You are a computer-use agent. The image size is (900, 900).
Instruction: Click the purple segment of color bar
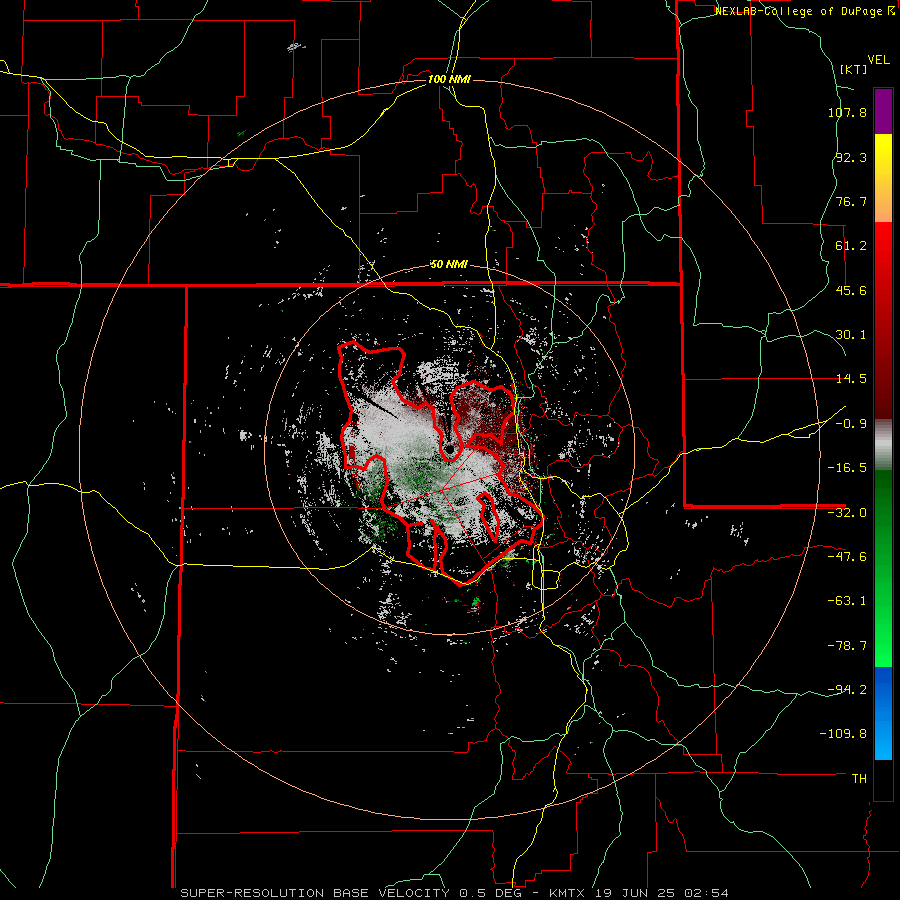pyautogui.click(x=883, y=111)
